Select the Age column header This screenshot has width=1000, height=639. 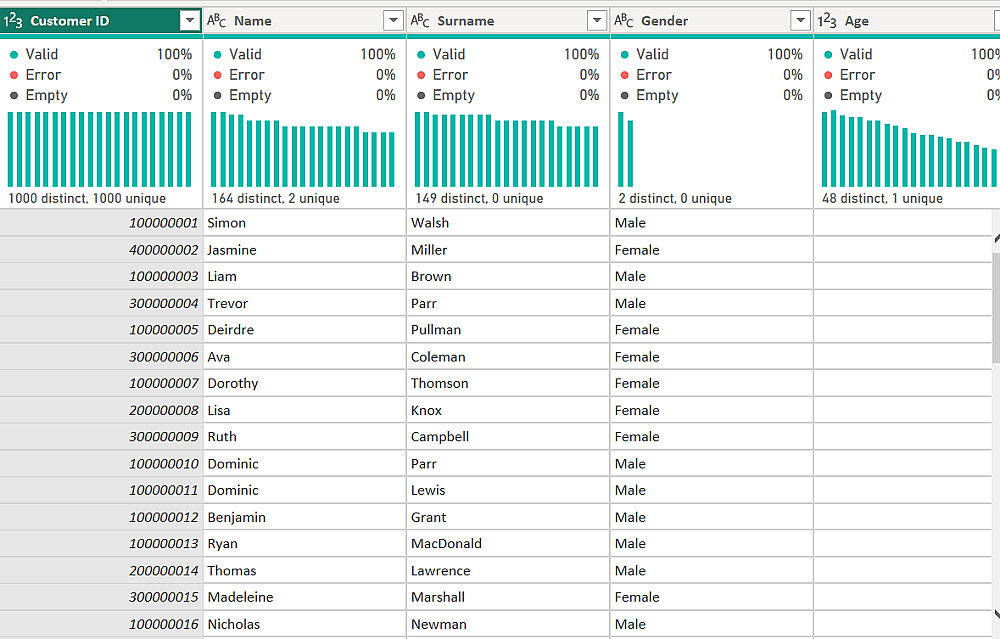click(900, 21)
